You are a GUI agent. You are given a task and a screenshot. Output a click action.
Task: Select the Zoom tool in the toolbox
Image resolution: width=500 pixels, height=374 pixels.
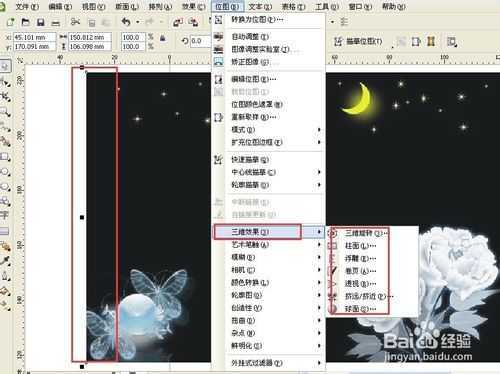[x=5, y=112]
